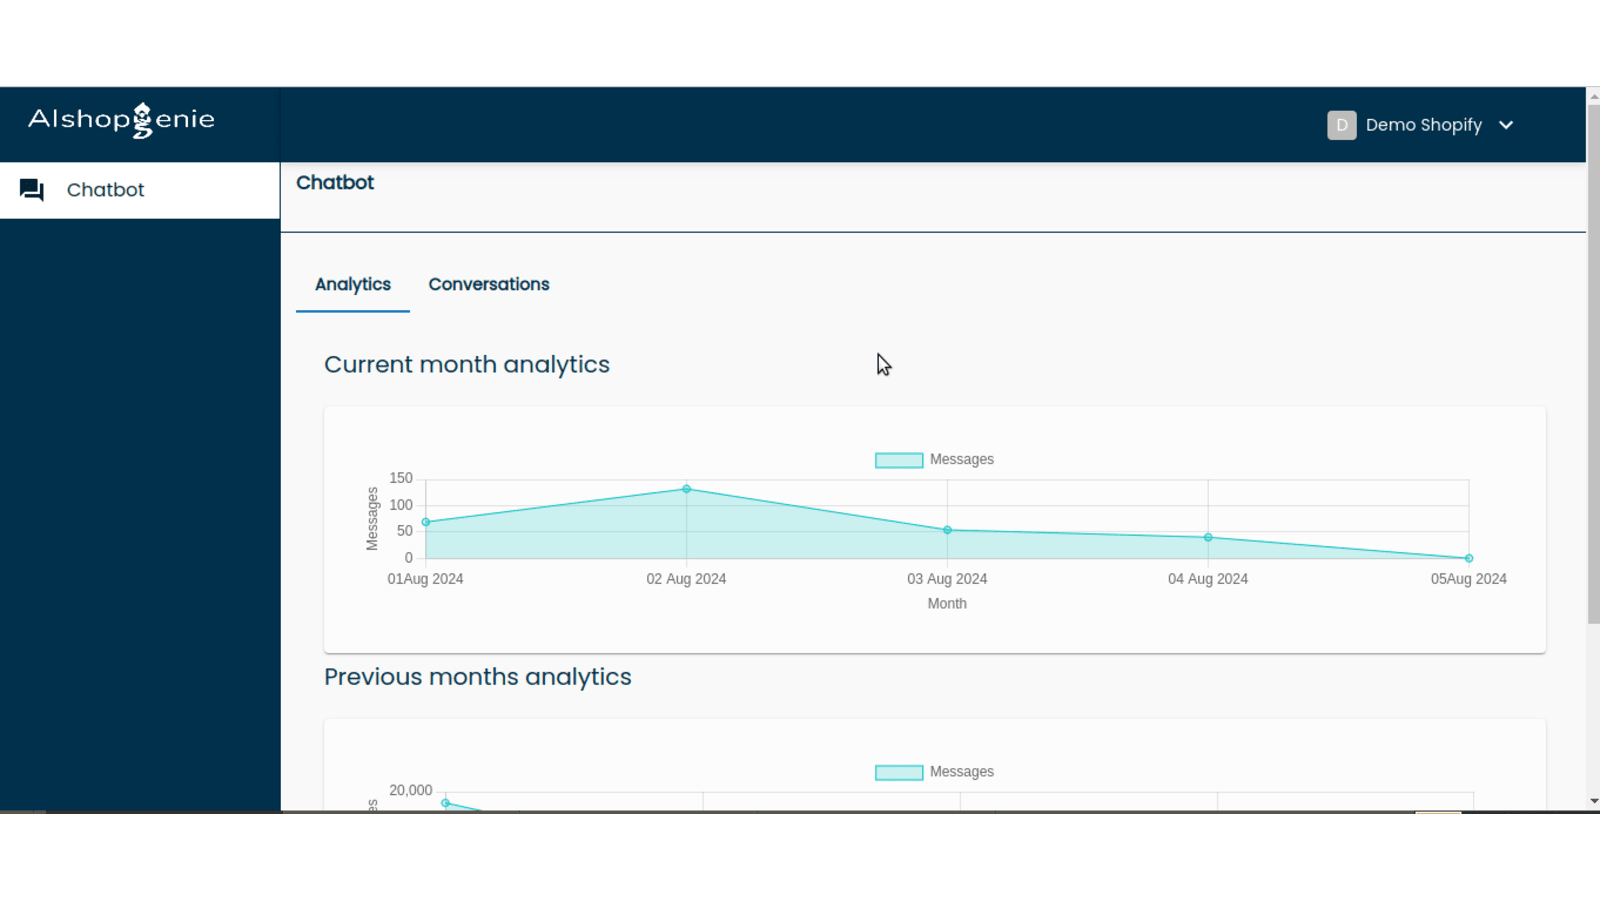Click the current month Messages legend swatch
The width and height of the screenshot is (1600, 900).
pyautogui.click(x=898, y=460)
